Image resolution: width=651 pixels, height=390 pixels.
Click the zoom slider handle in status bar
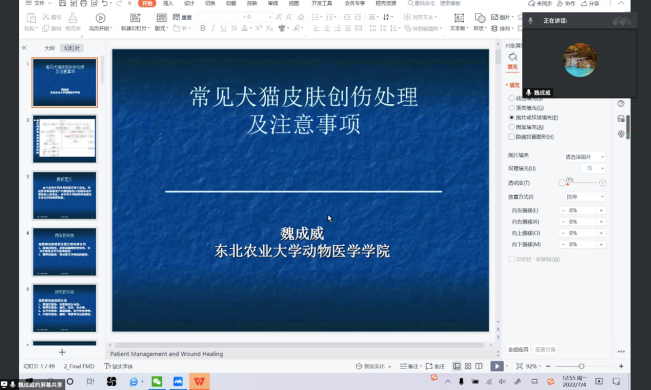(581, 366)
